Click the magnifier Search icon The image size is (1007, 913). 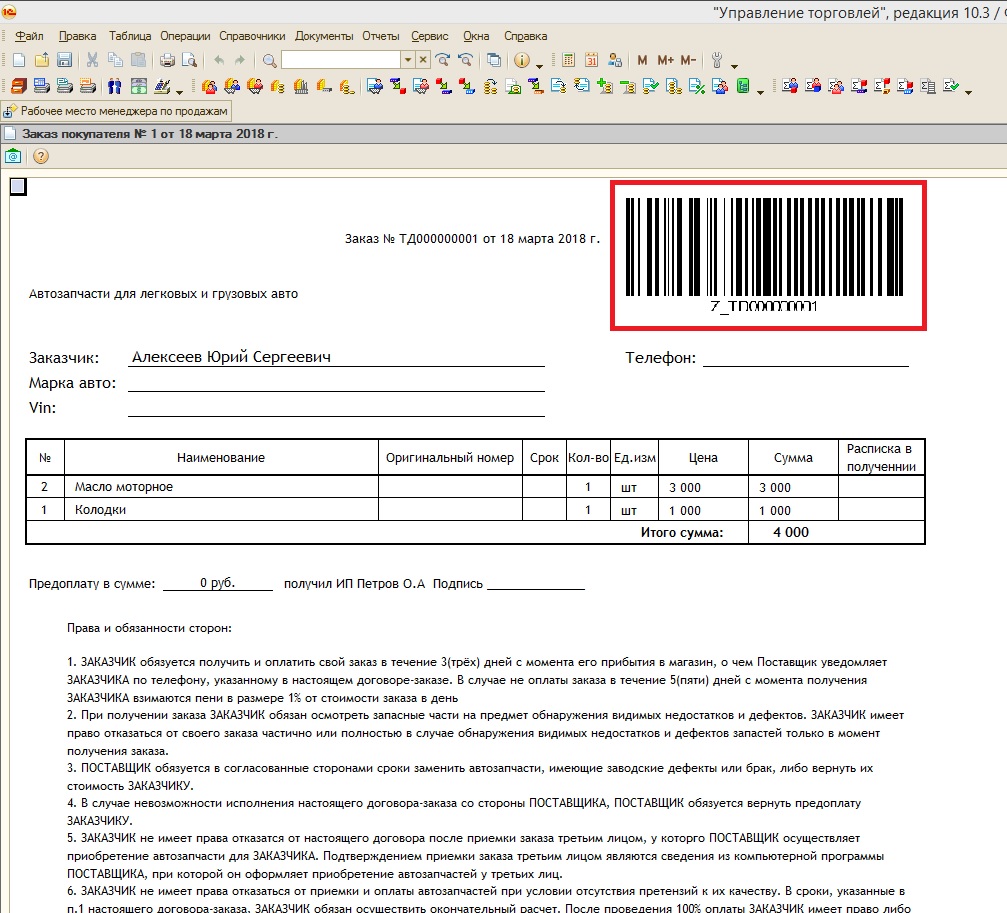(x=271, y=61)
